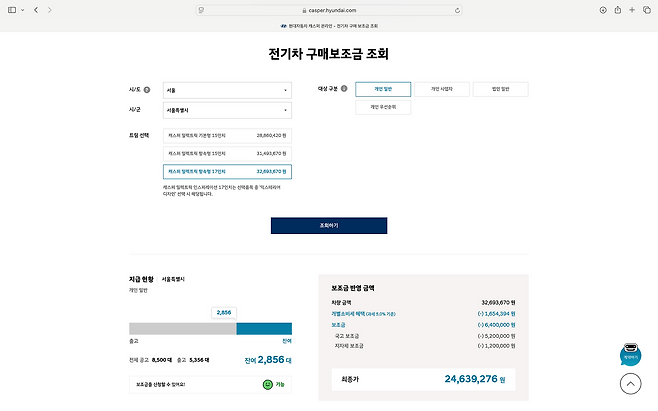Click the casper.hyundai.com address field
Screen dimensions: 658x411
tap(329, 9)
